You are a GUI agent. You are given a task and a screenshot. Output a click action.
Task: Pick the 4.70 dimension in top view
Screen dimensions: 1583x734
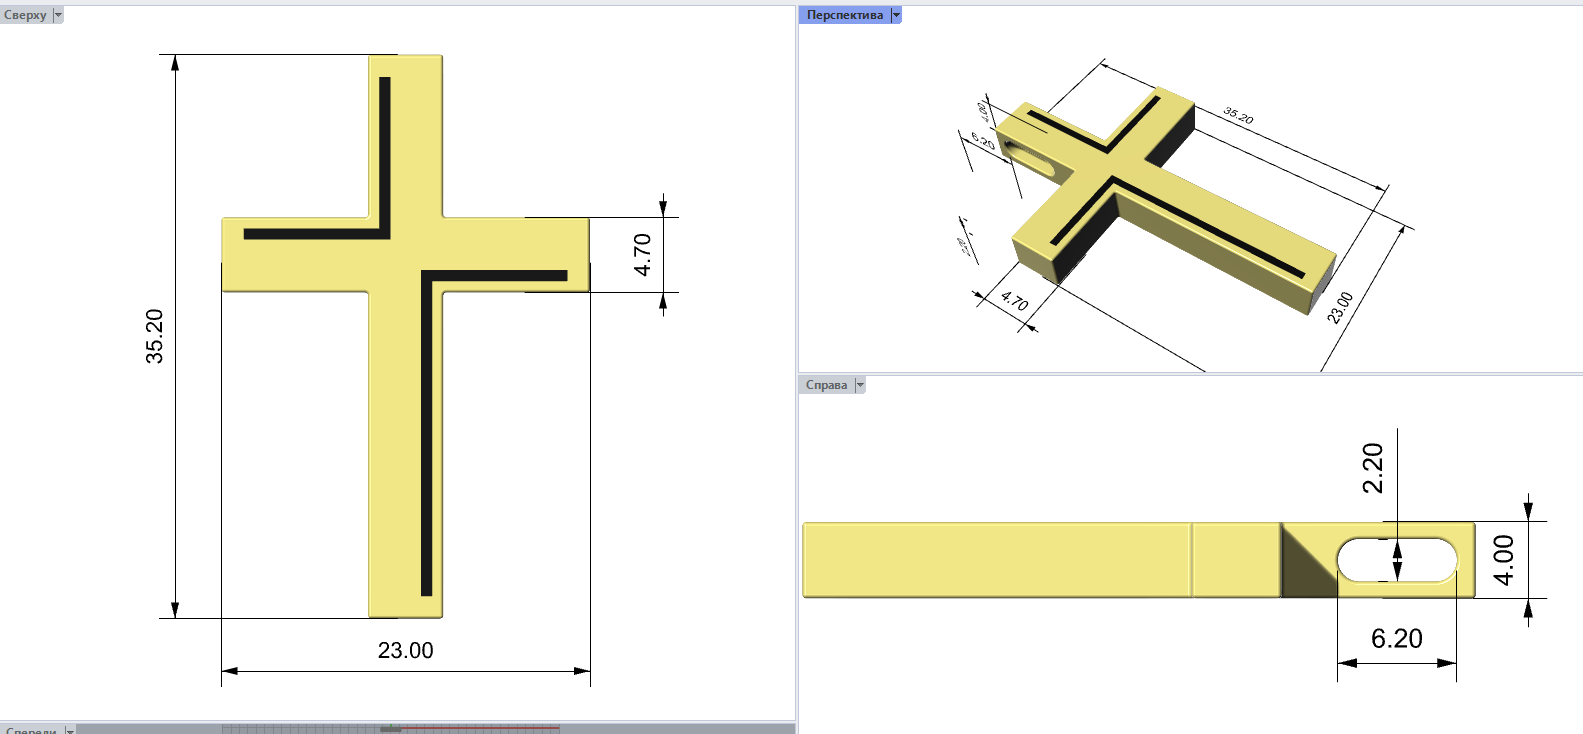(x=643, y=255)
